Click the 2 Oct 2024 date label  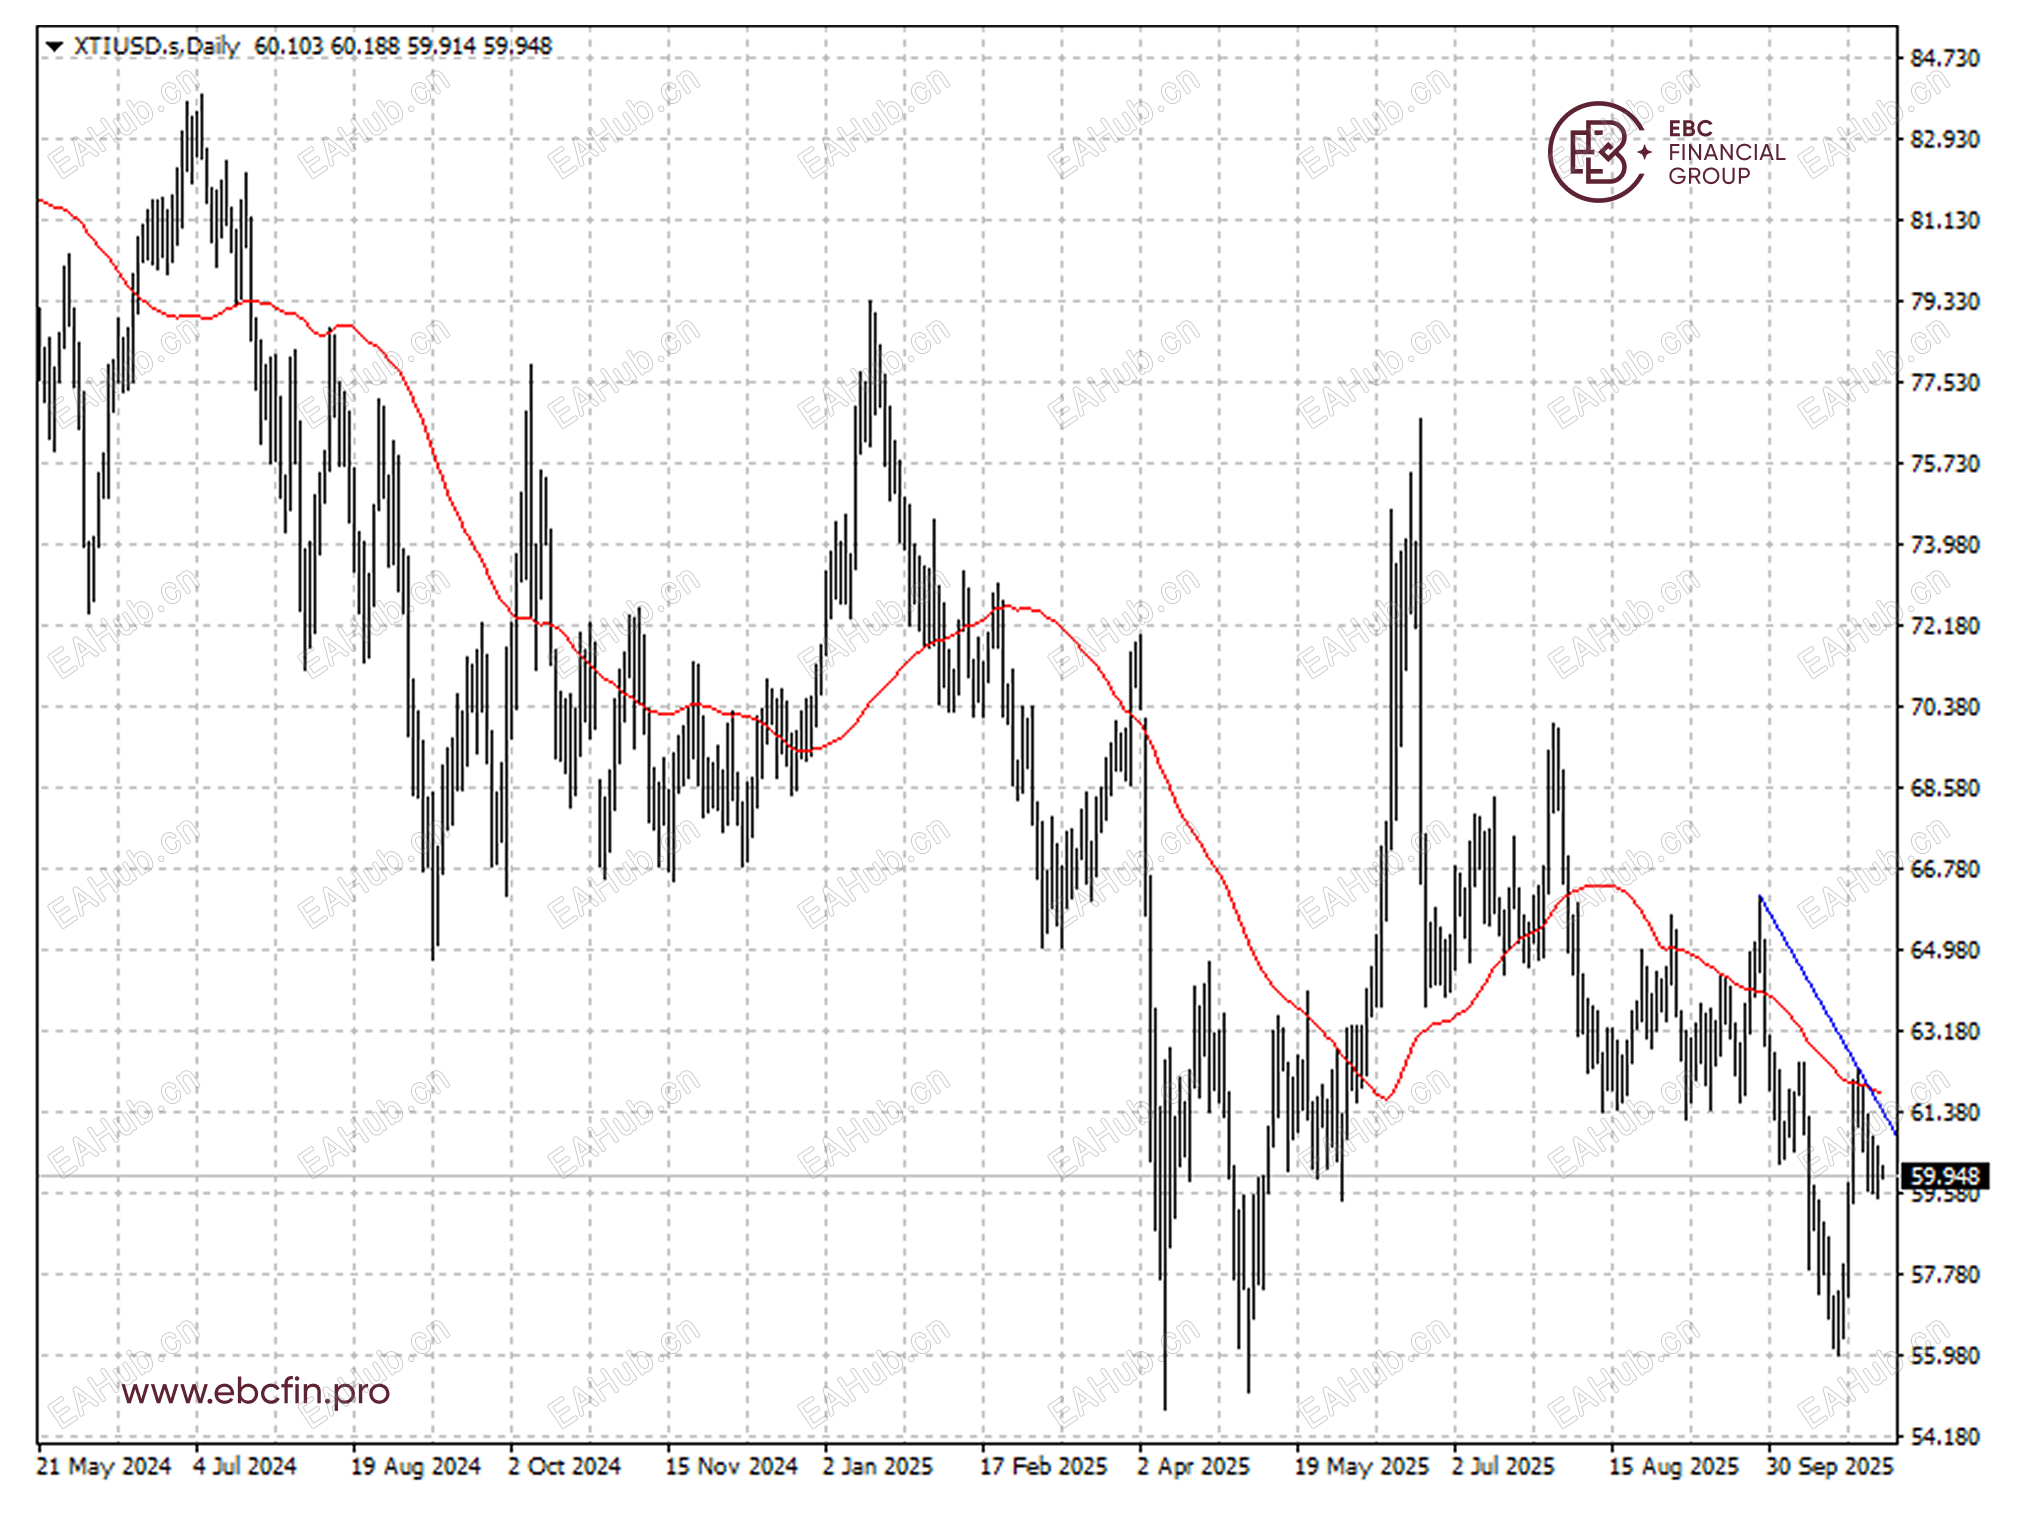[565, 1467]
